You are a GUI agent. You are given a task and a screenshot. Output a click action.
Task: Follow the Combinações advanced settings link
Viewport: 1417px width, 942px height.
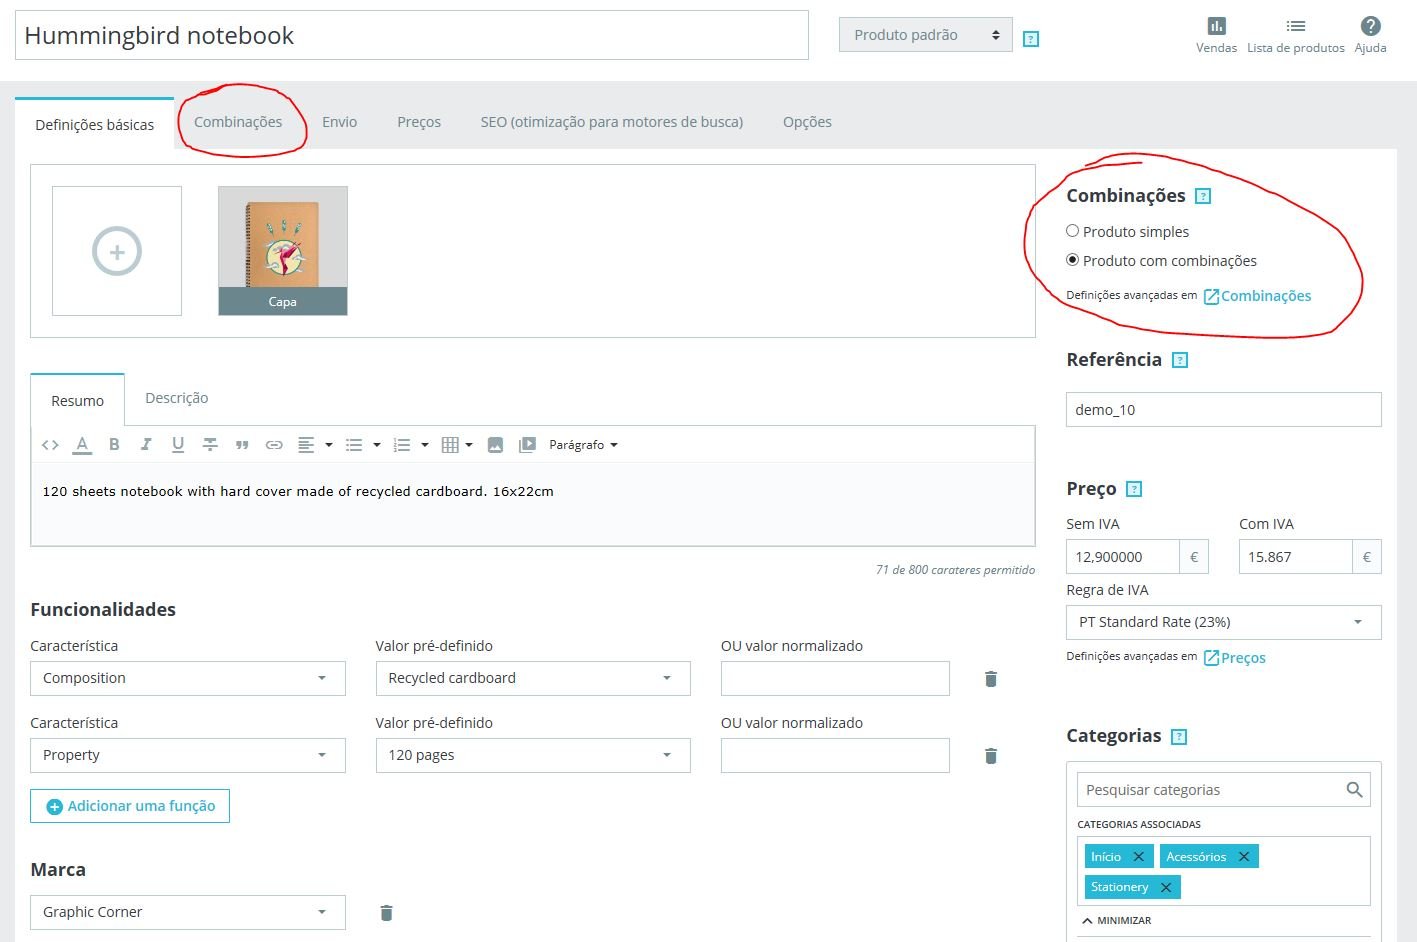[x=1257, y=296]
